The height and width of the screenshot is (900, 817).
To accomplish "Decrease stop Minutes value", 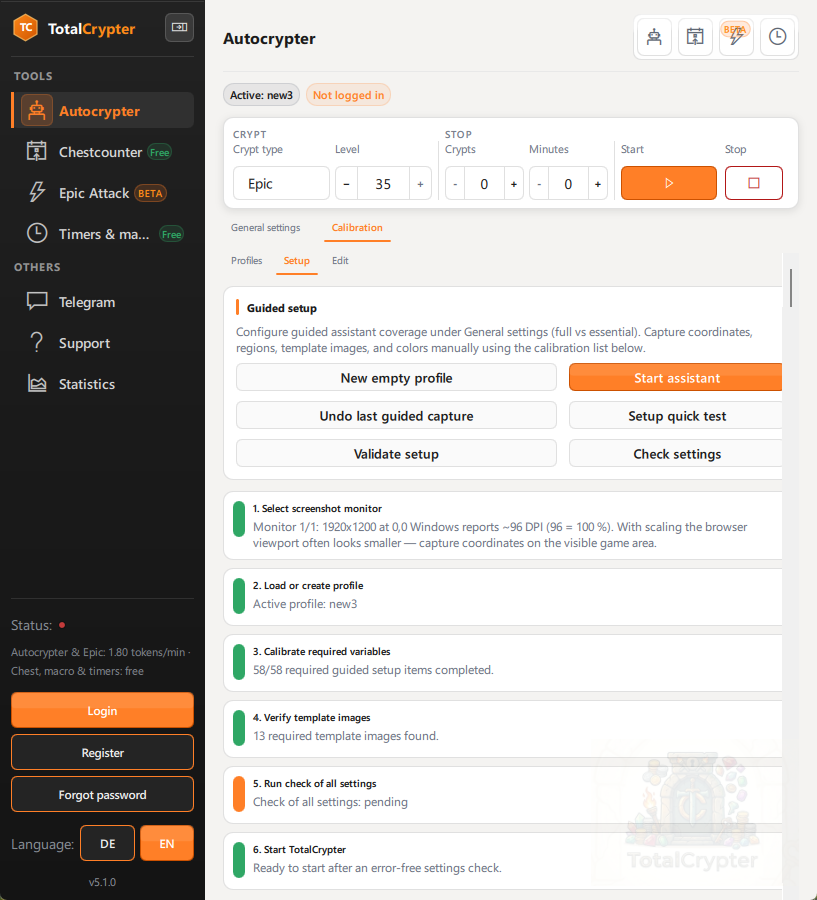I will [x=539, y=184].
